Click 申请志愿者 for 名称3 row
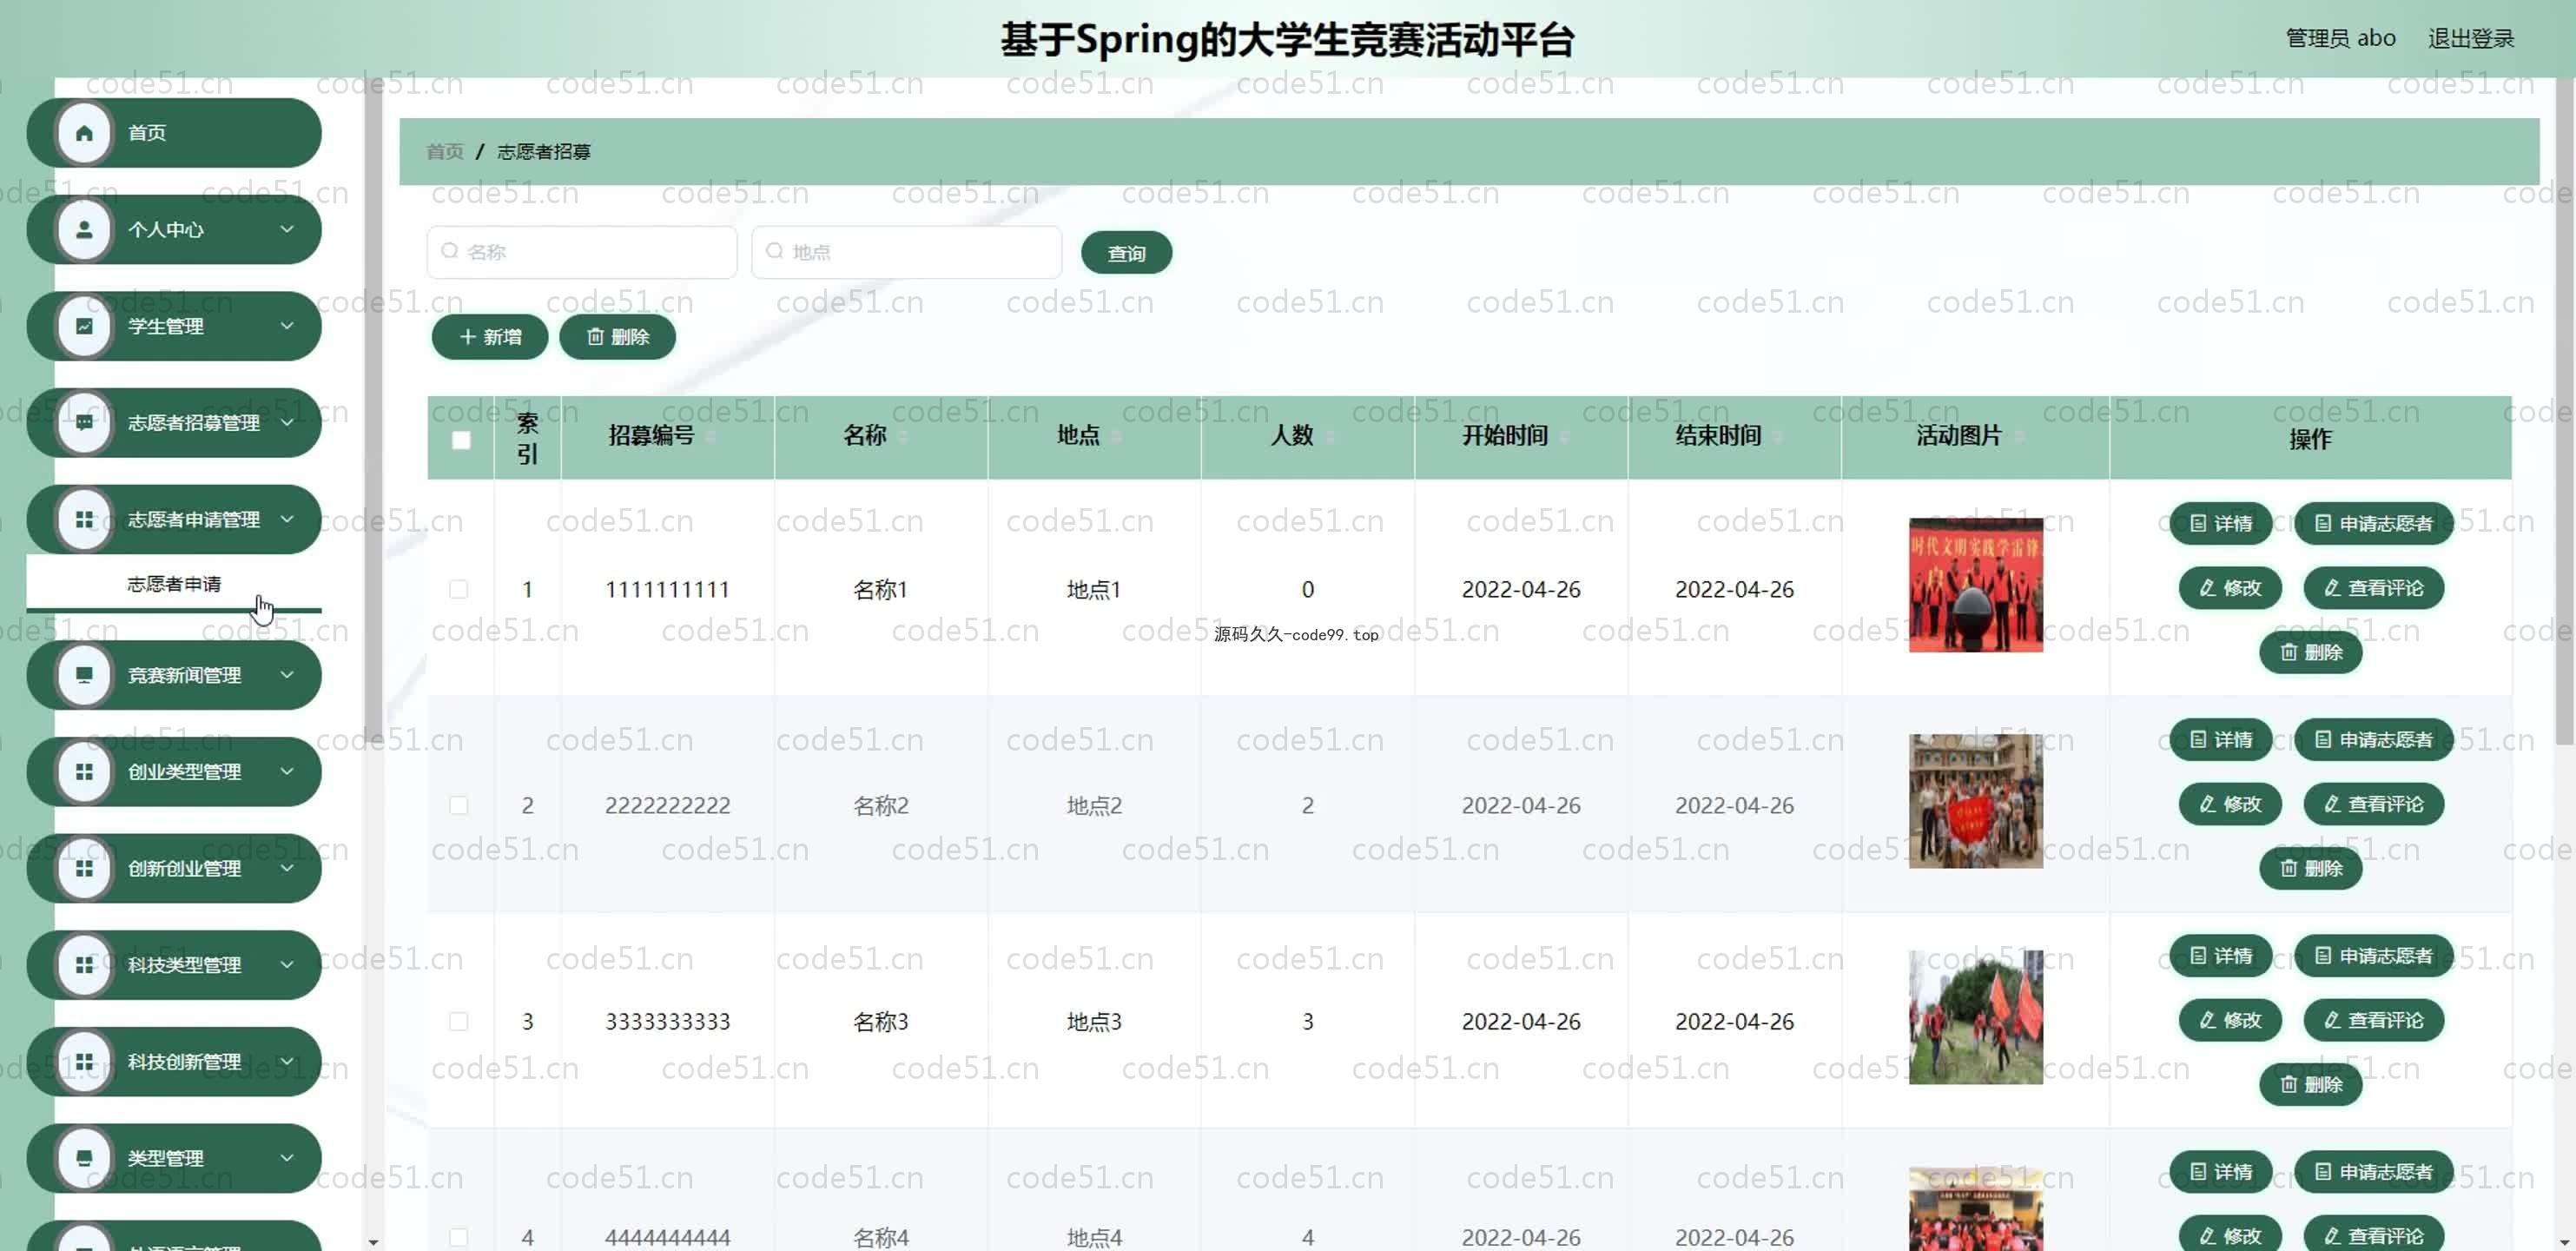The height and width of the screenshot is (1251, 2576). tap(2374, 955)
